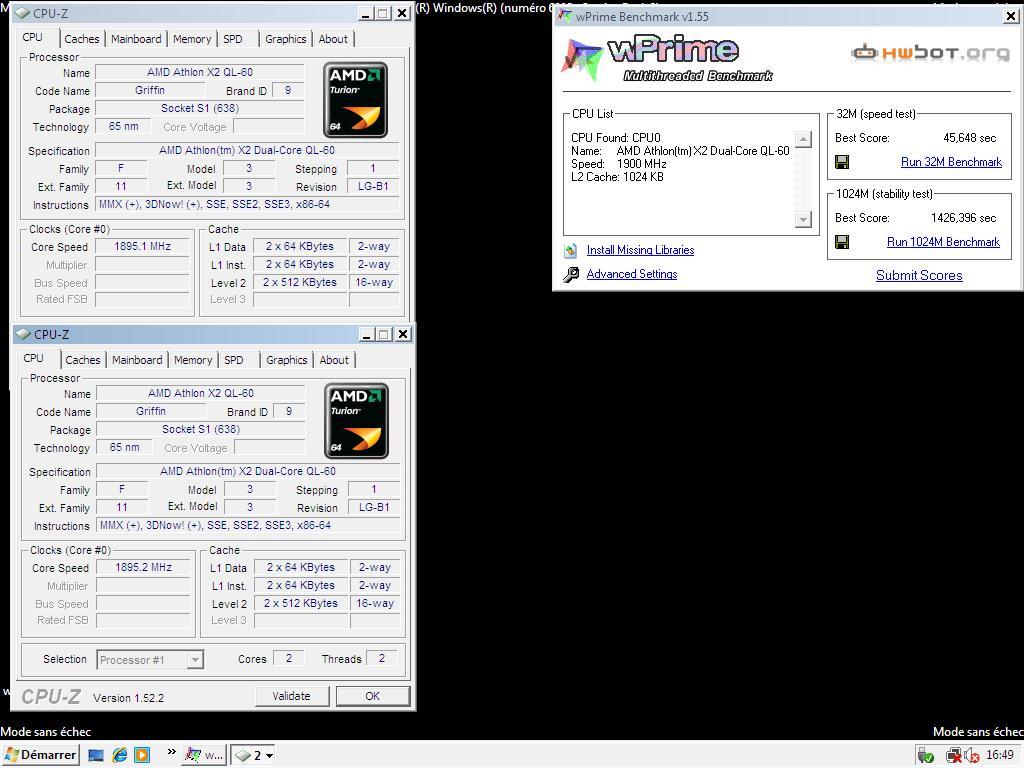Image resolution: width=1024 pixels, height=768 pixels.
Task: Click the Cores count field showing 2
Action: point(289,658)
